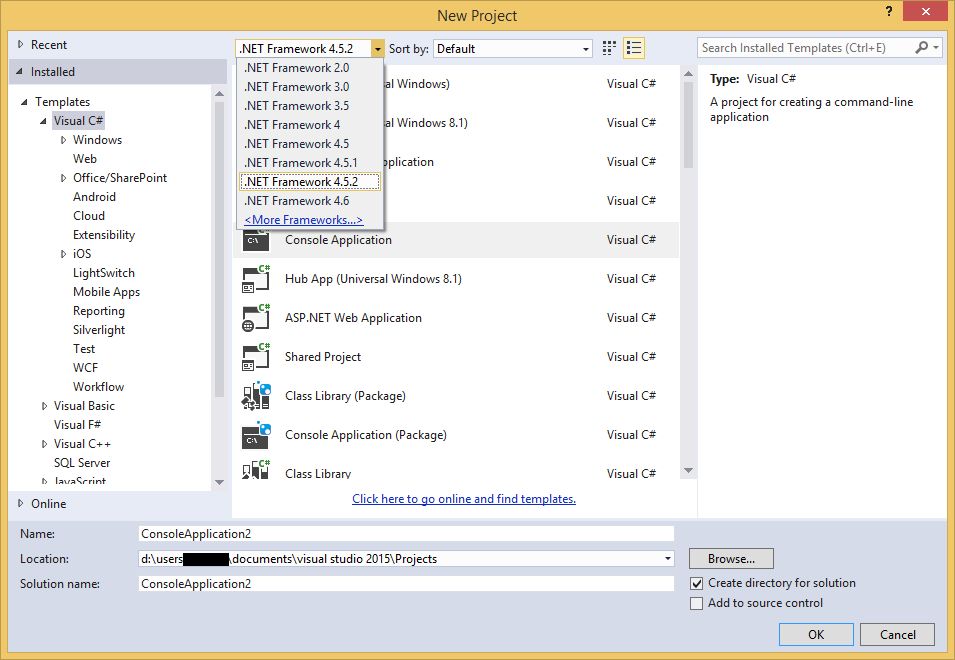Choose .NET Framework 4
Image resolution: width=955 pixels, height=660 pixels.
click(310, 124)
